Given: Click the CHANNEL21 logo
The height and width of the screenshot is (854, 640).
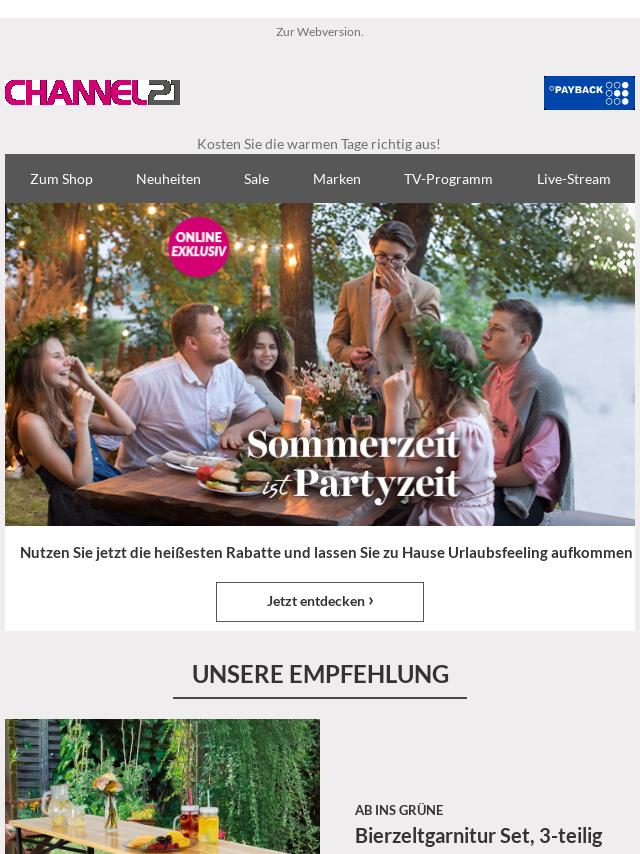Looking at the screenshot, I should [x=93, y=93].
